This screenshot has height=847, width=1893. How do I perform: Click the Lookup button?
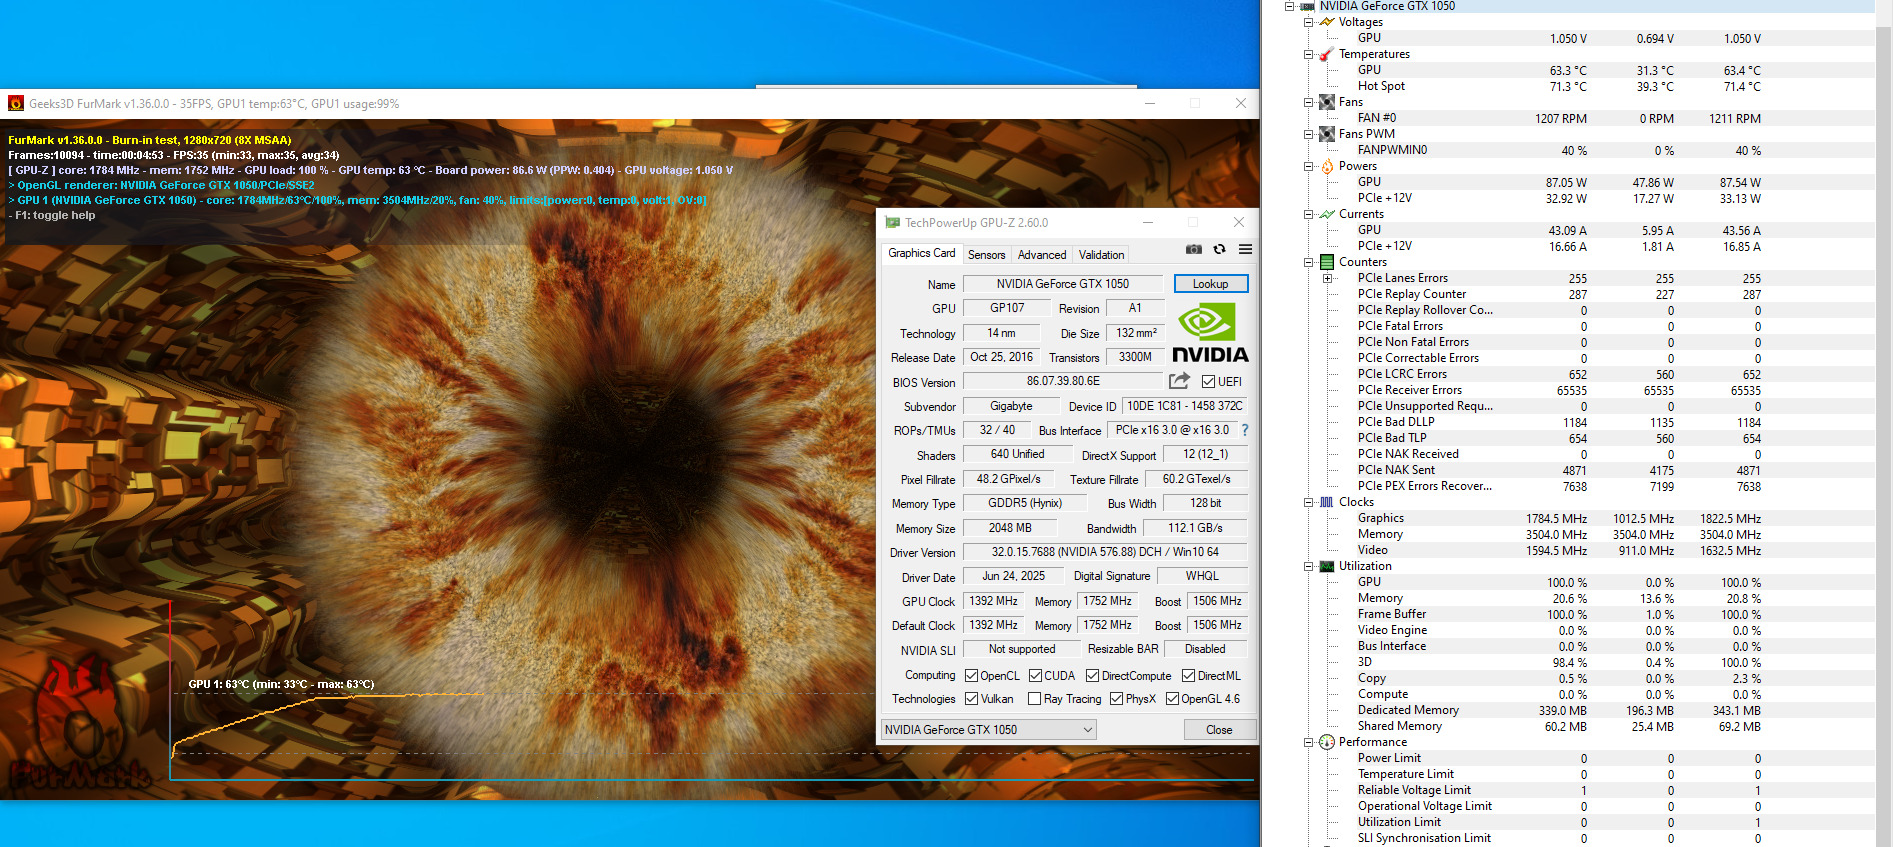click(x=1210, y=284)
